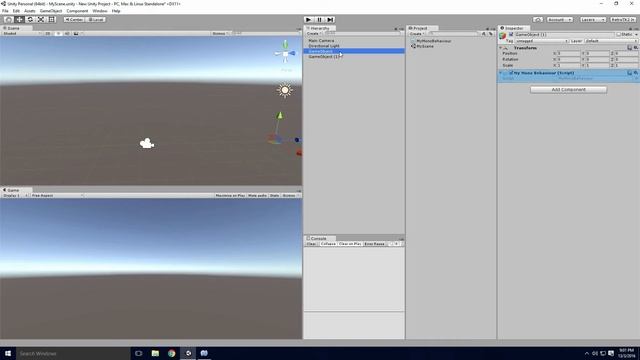Screen dimensions: 640x360
Task: Select the Hand tool in toolbar
Action: (8, 20)
